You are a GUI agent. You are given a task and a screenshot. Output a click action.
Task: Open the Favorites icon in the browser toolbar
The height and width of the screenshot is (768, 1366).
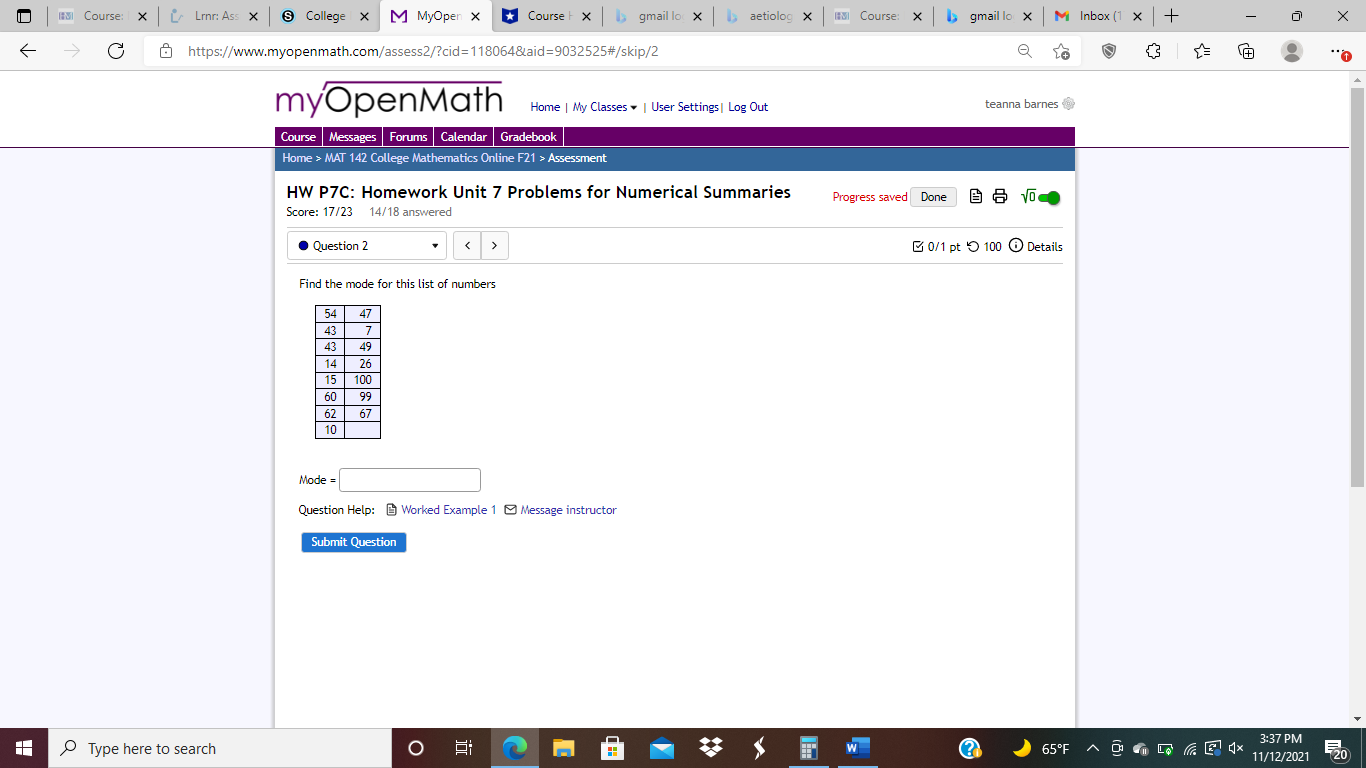point(1200,50)
